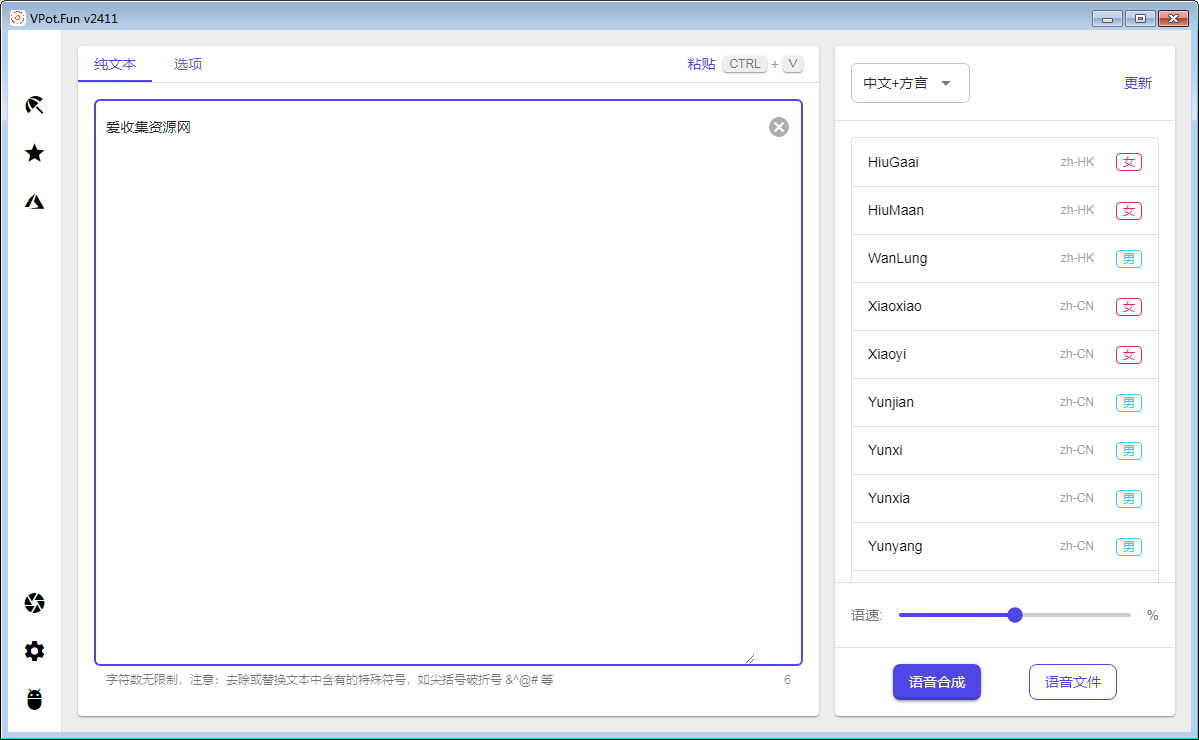Click 语音合成 to synthesize speech

pos(937,682)
